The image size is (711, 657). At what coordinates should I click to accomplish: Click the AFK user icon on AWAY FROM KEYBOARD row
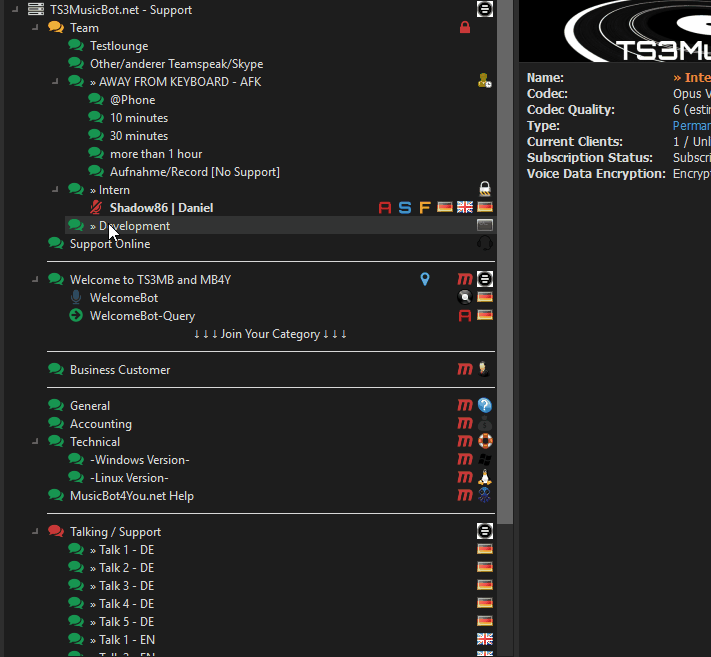[x=485, y=81]
